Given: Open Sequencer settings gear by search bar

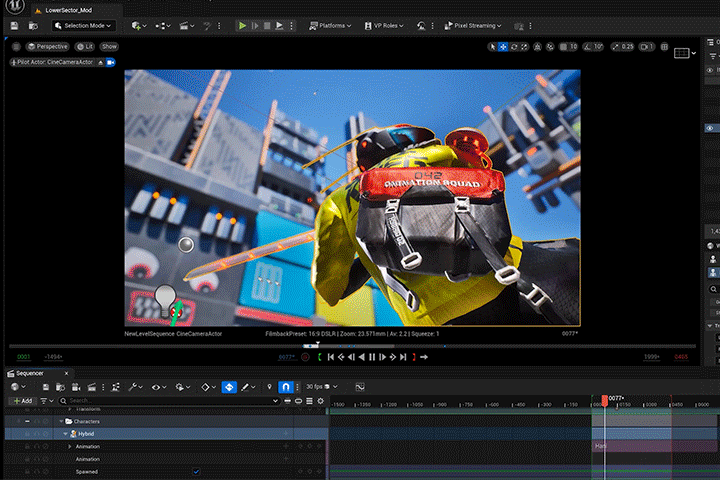Looking at the screenshot, I should 321,401.
